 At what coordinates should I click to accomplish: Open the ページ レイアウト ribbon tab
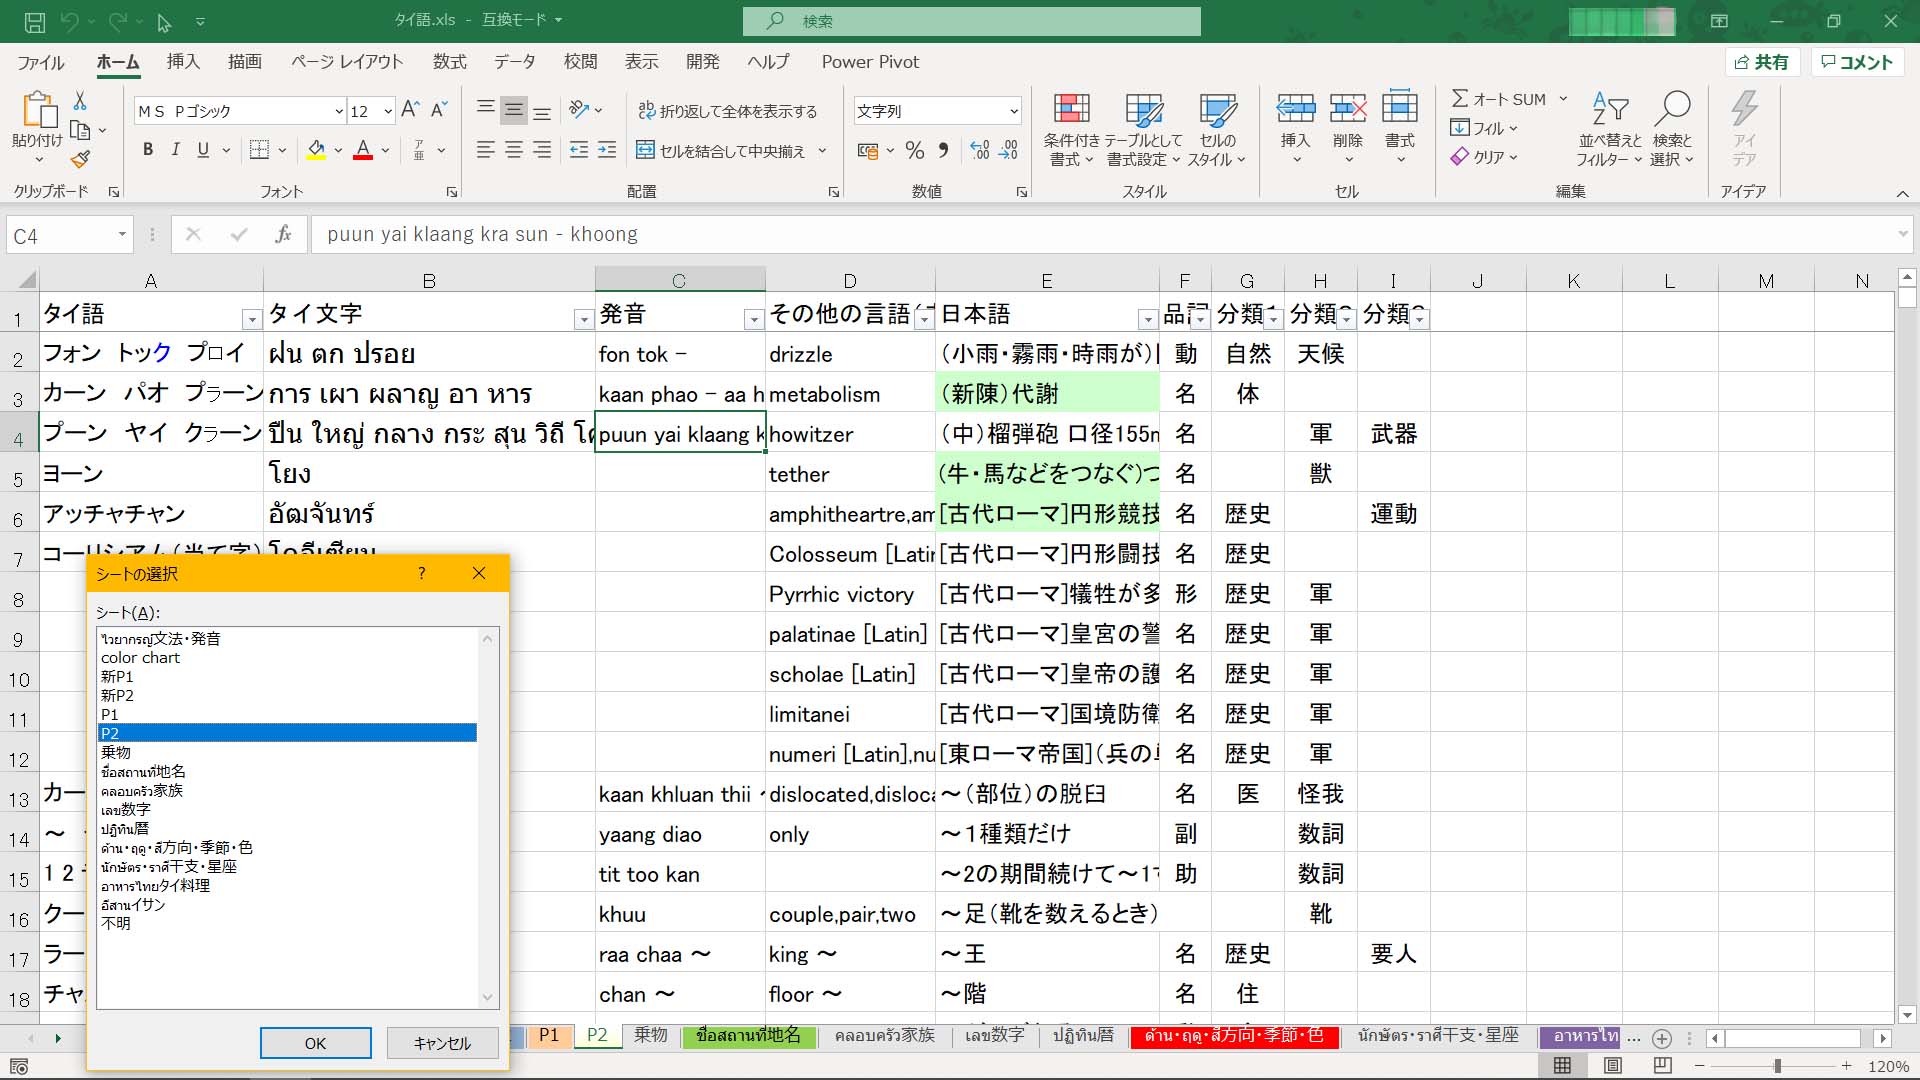click(x=347, y=62)
